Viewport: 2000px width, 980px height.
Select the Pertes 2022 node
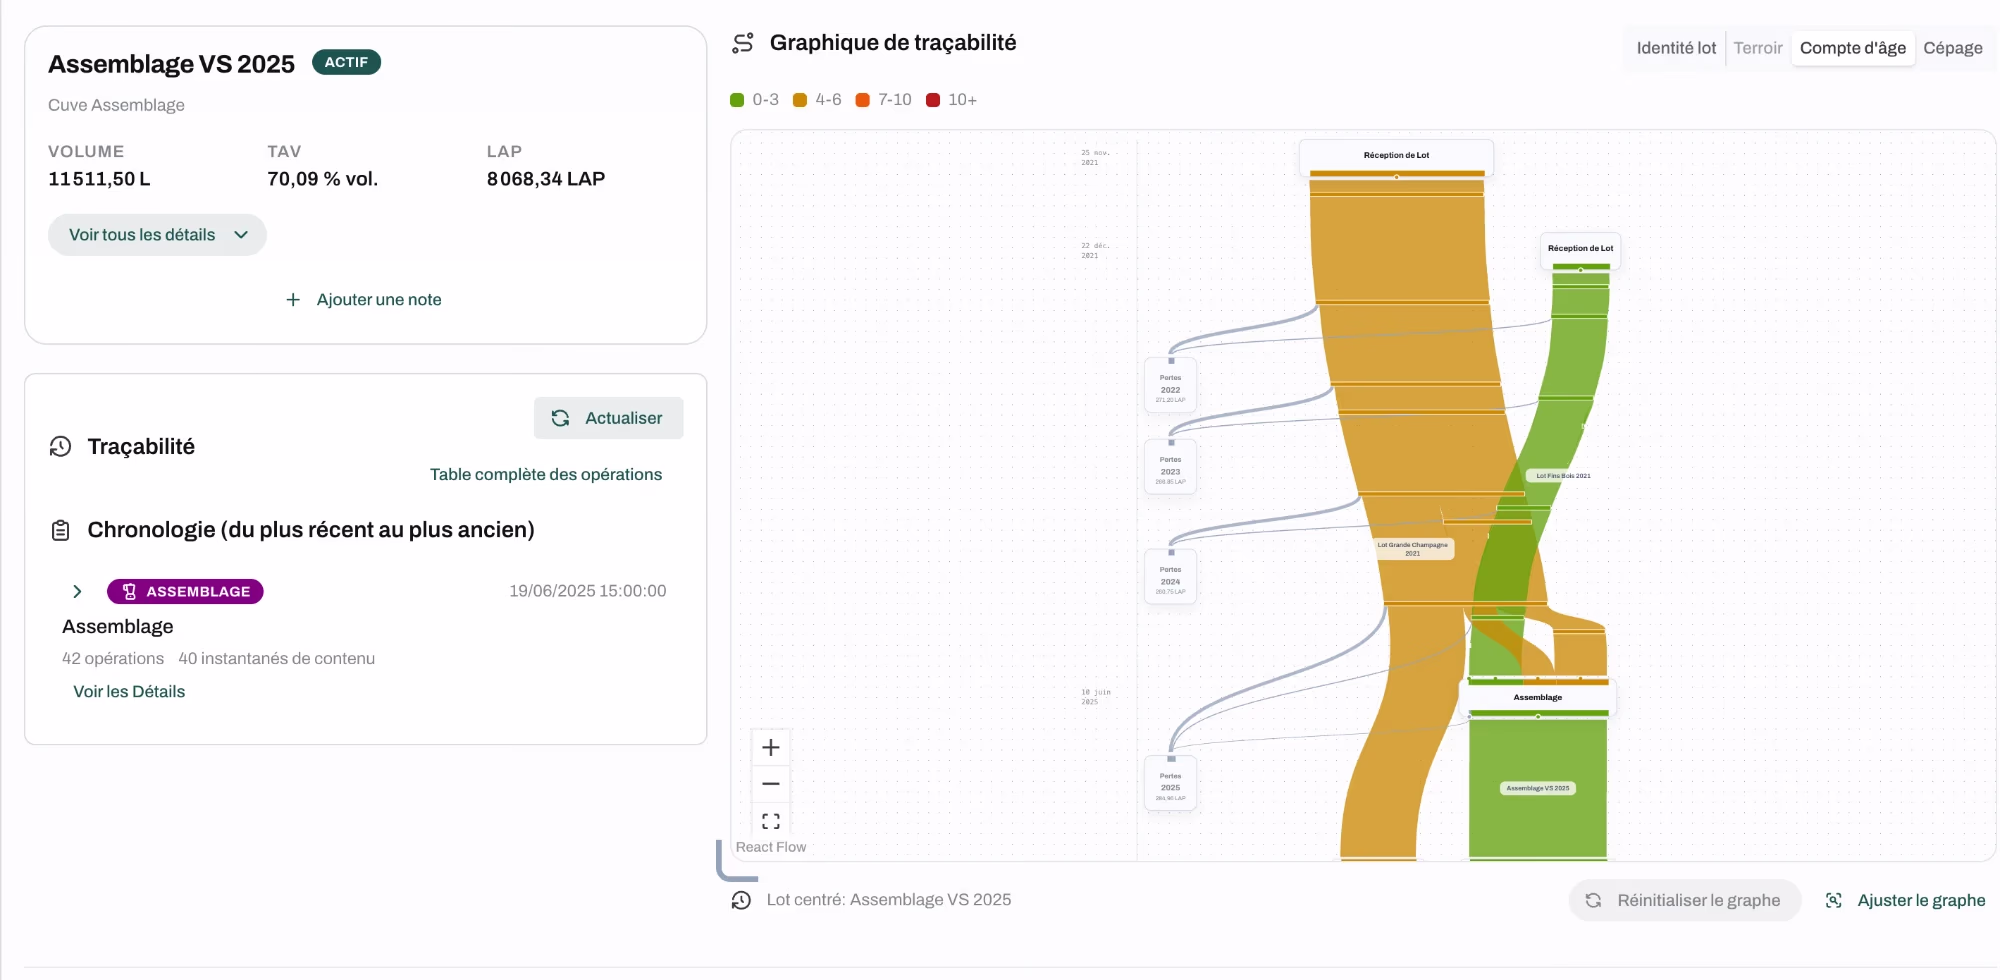coord(1171,387)
